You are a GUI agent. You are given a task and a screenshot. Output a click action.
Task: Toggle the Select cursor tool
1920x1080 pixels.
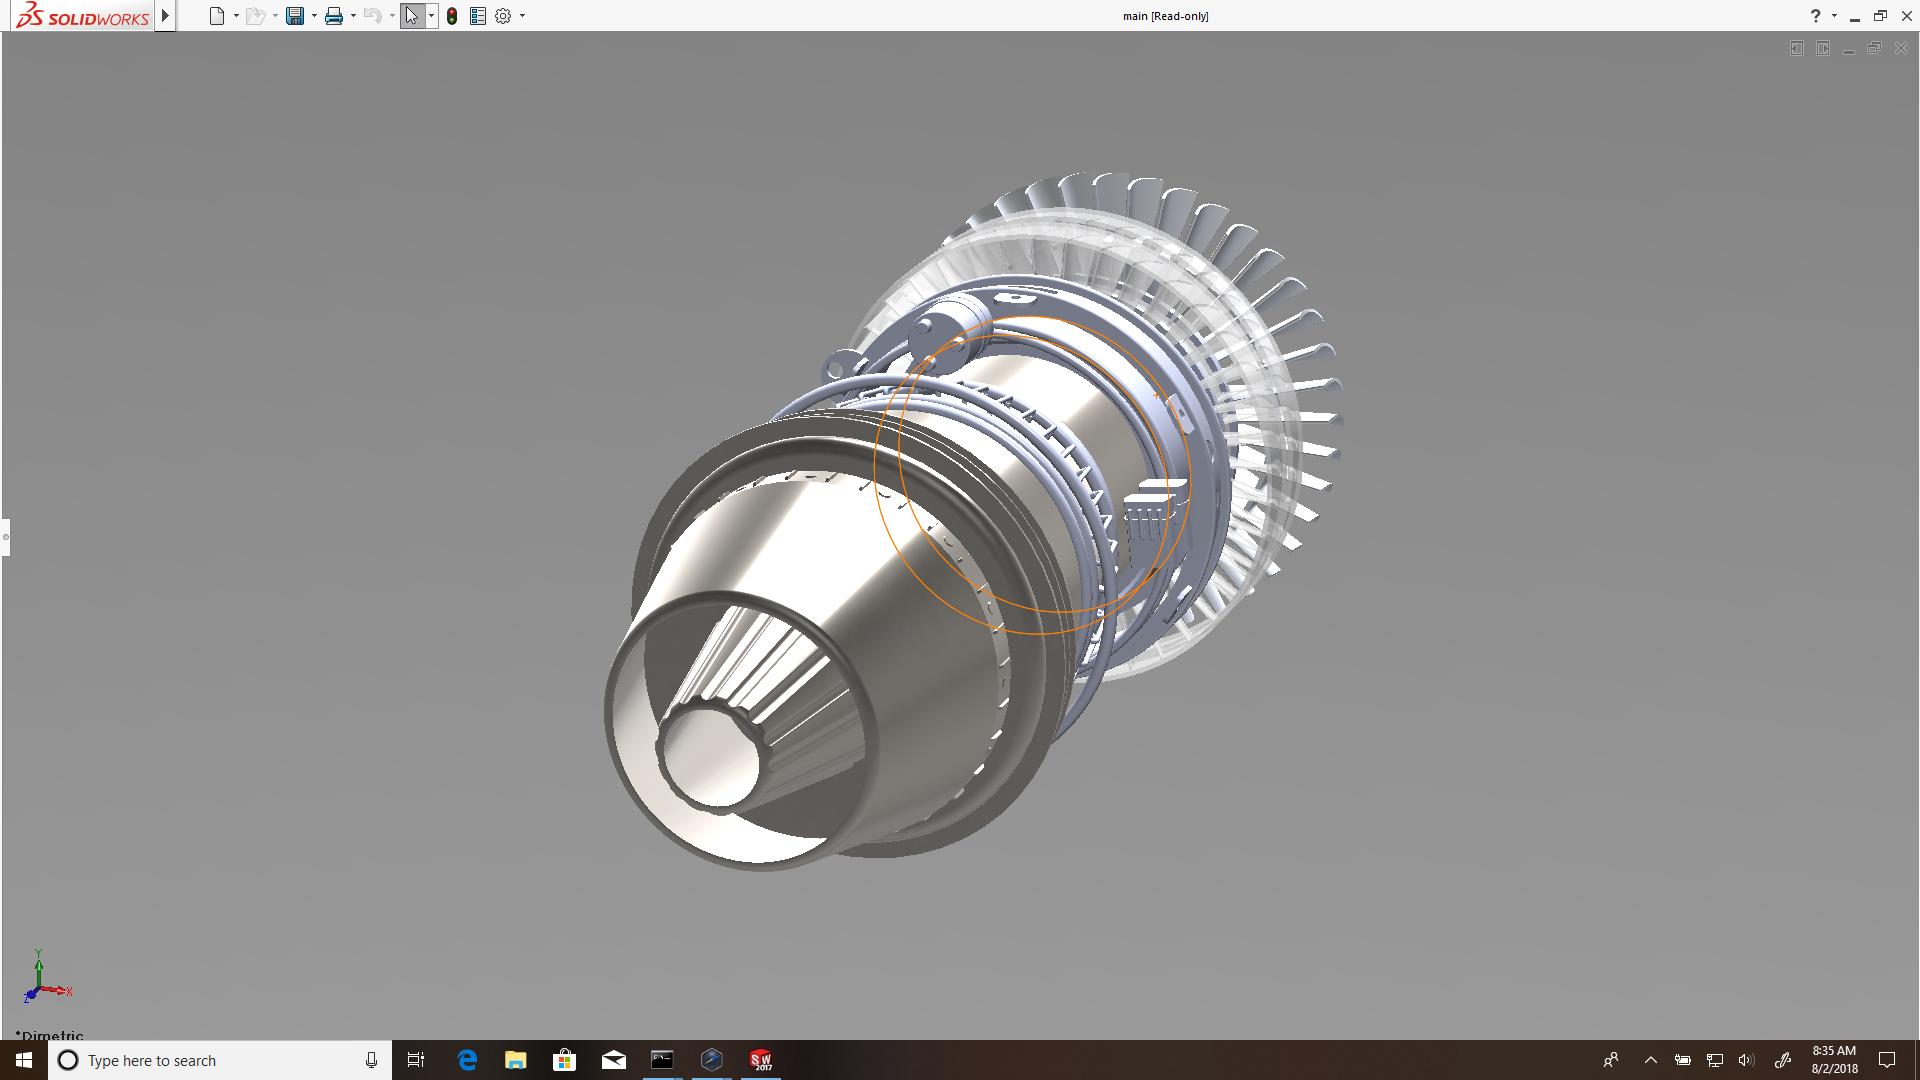coord(411,16)
